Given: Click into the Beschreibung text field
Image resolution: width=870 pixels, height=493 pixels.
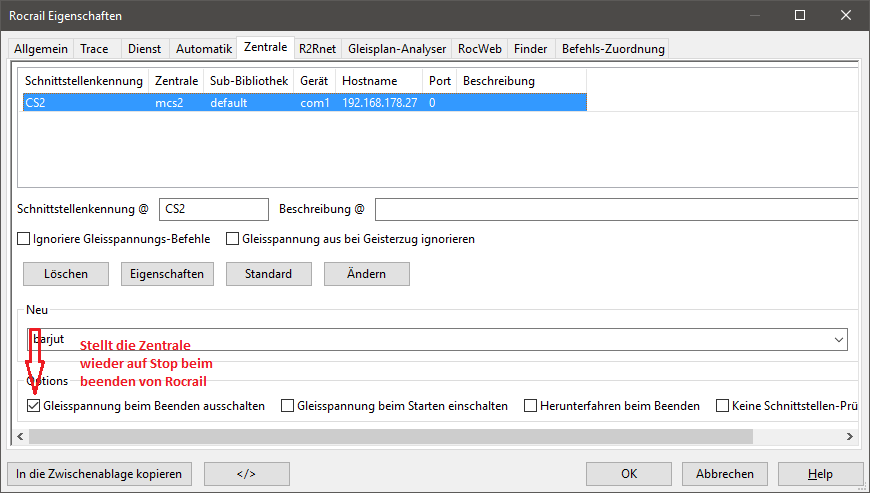Looking at the screenshot, I should pyautogui.click(x=615, y=209).
